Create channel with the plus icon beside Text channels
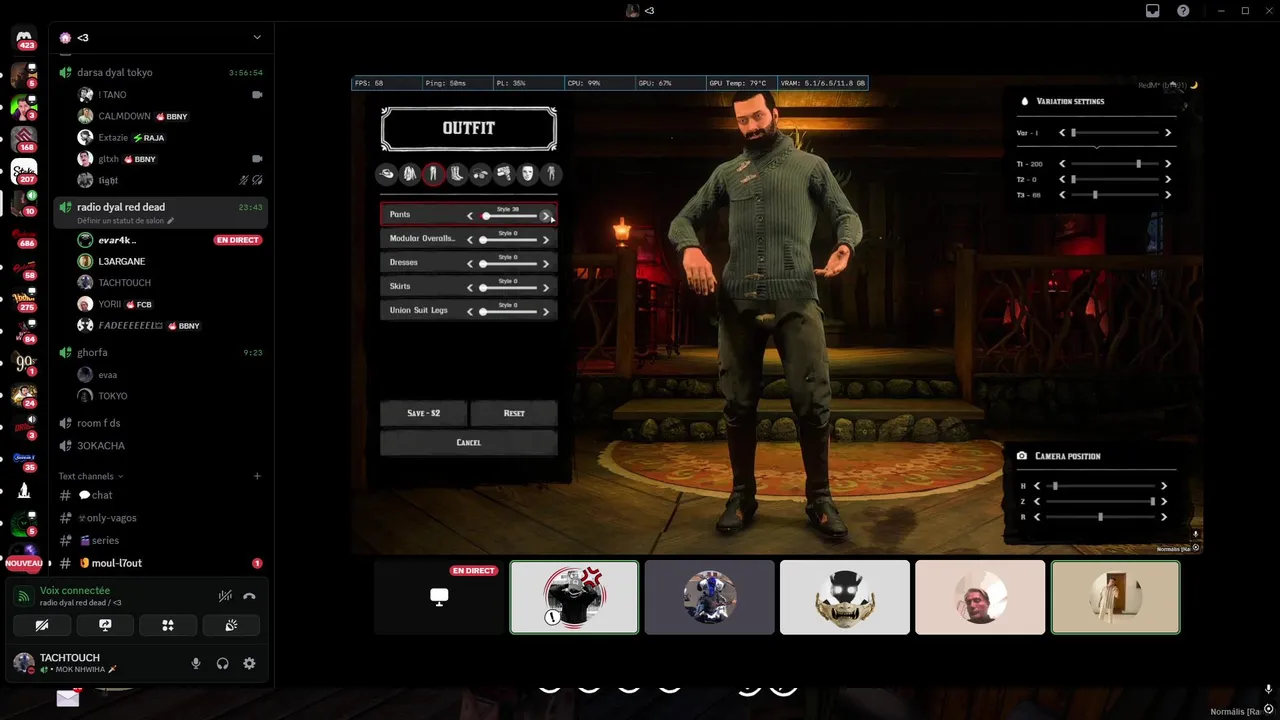Viewport: 1280px width, 720px height. point(257,476)
